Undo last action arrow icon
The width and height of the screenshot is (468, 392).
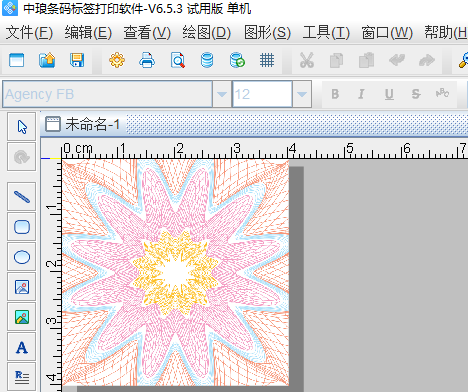pyautogui.click(x=397, y=60)
